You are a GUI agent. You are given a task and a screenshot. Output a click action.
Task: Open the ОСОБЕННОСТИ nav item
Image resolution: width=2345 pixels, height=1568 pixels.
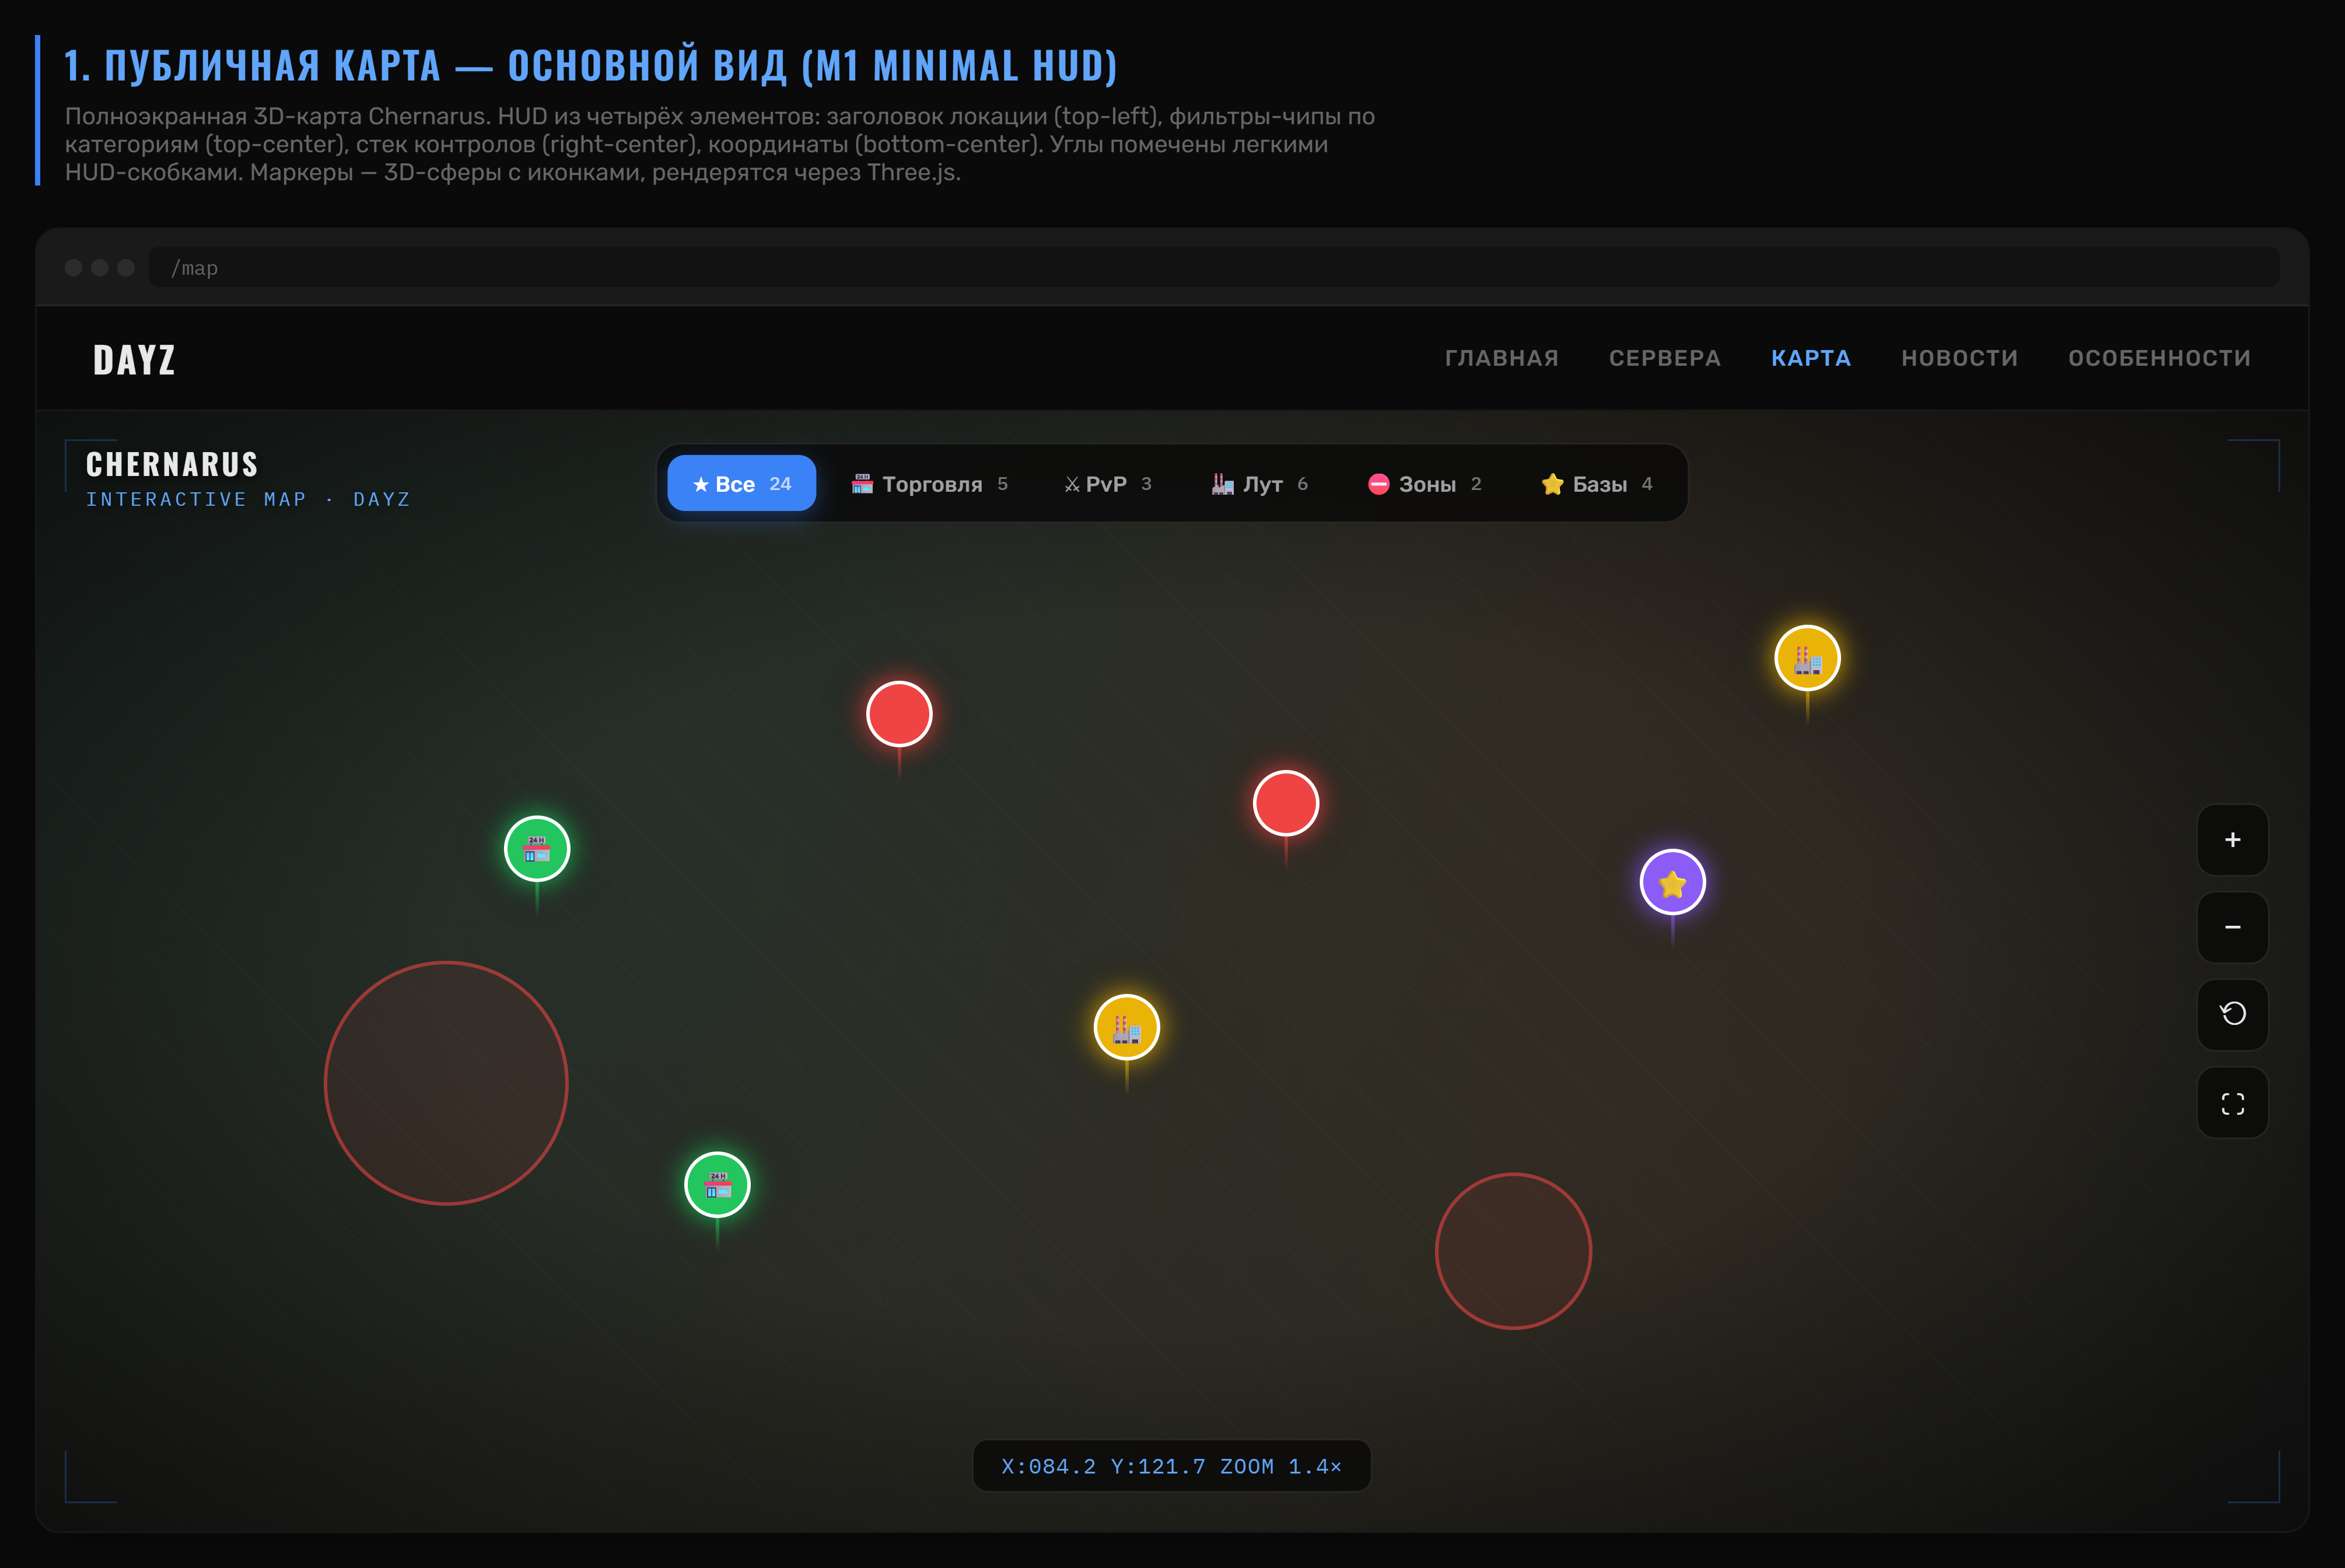[x=2159, y=358]
